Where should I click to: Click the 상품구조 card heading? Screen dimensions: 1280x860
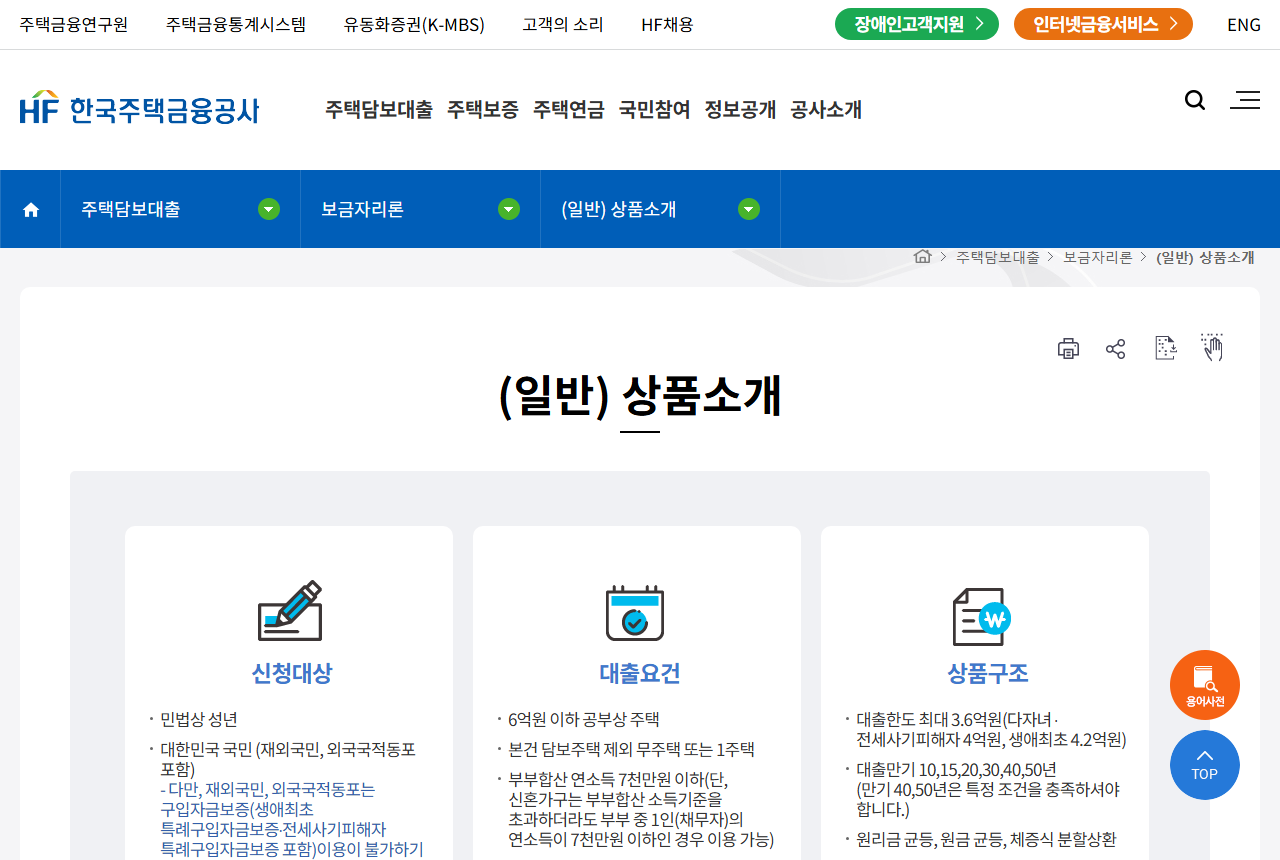click(988, 674)
